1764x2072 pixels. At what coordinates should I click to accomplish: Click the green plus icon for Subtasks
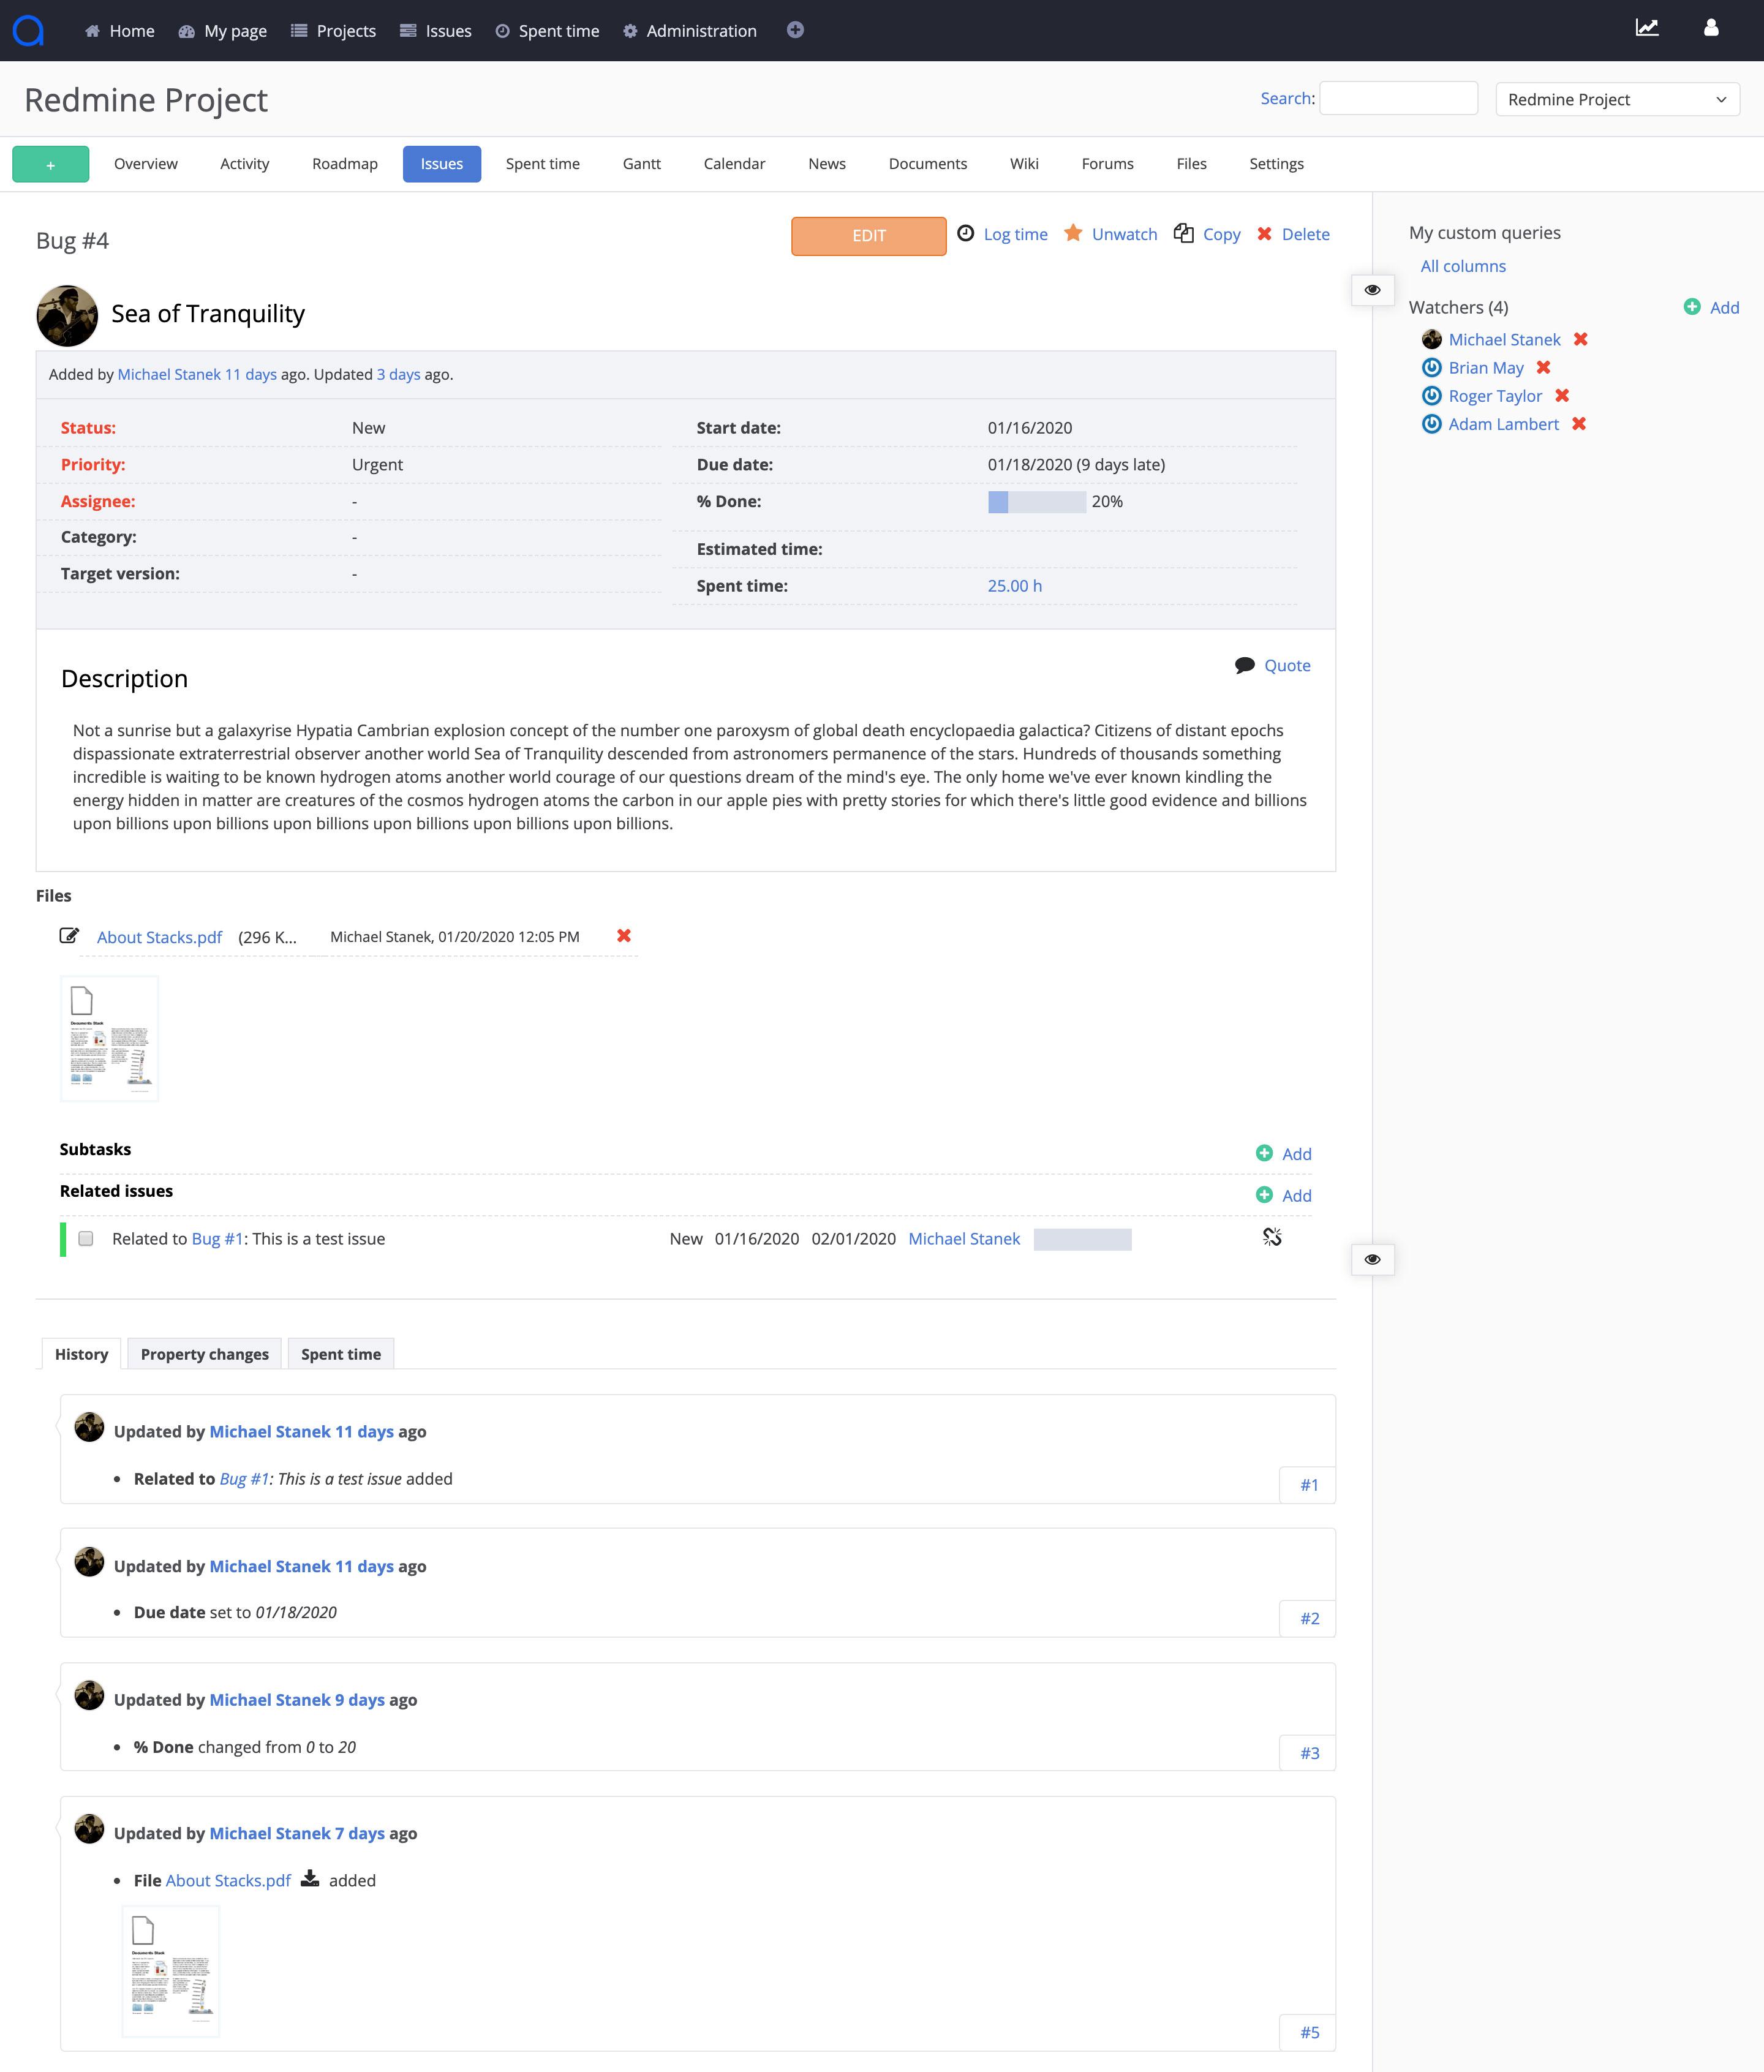(1264, 1153)
